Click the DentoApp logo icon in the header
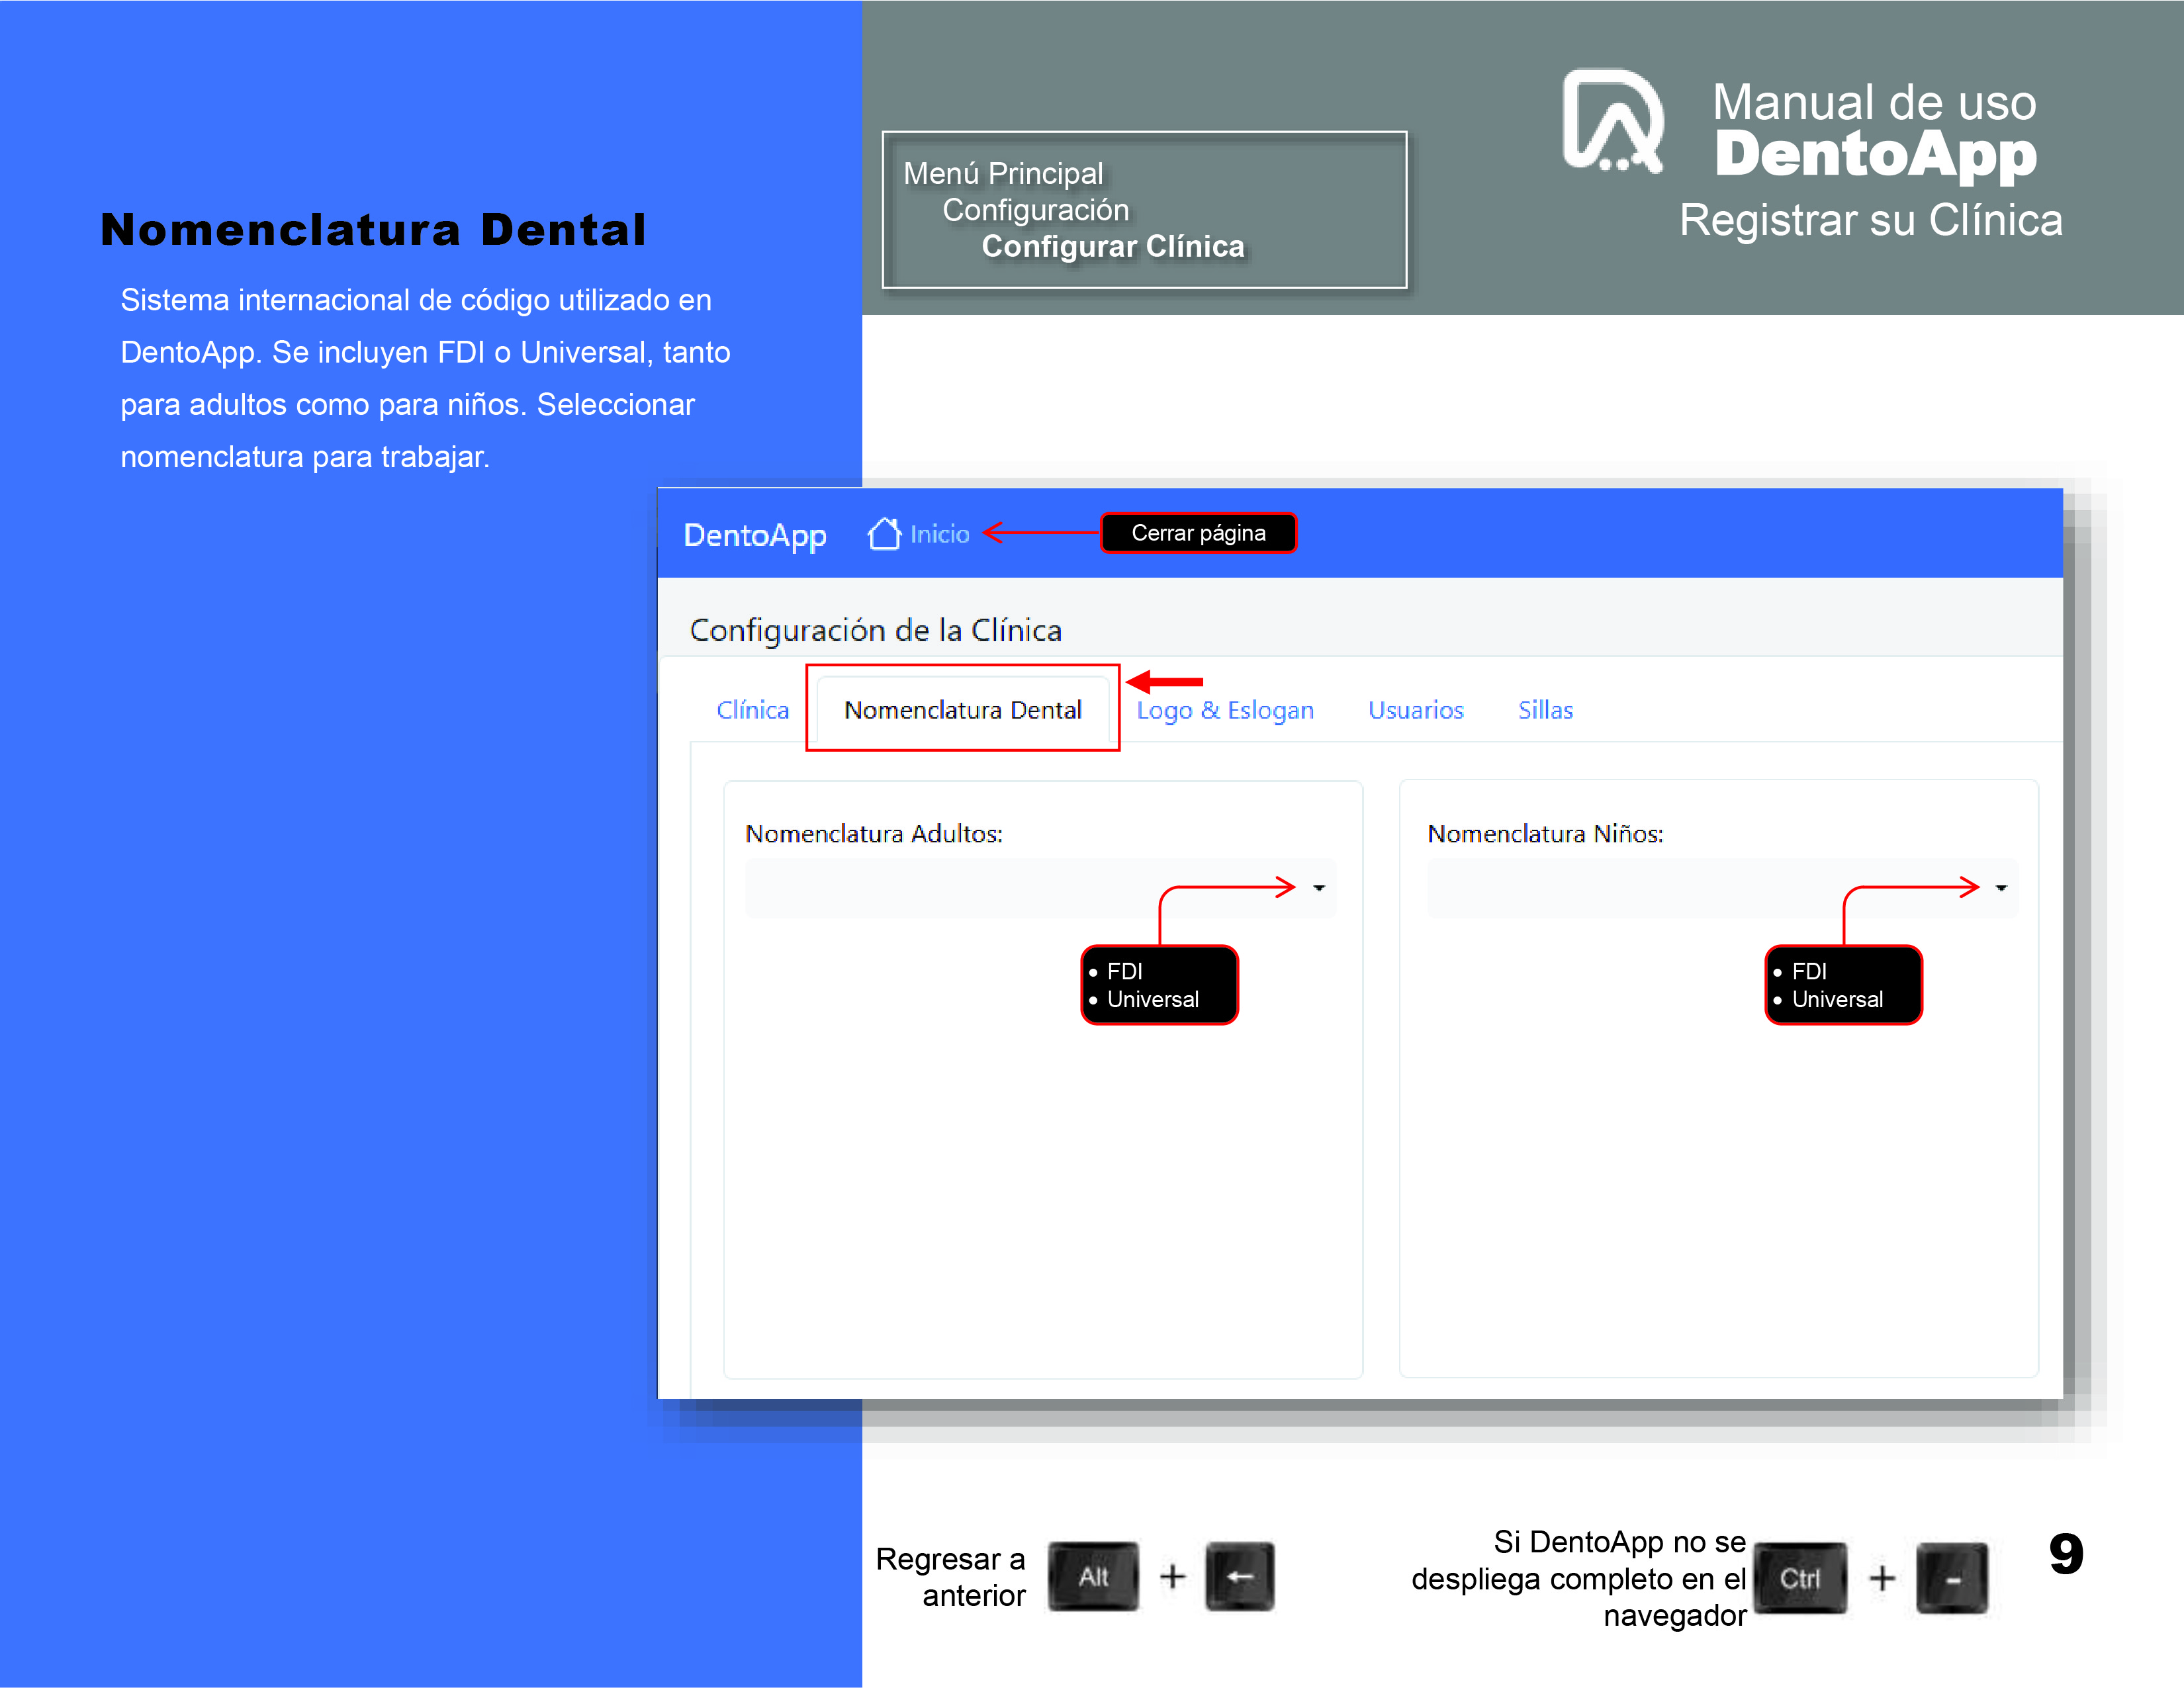 1613,122
